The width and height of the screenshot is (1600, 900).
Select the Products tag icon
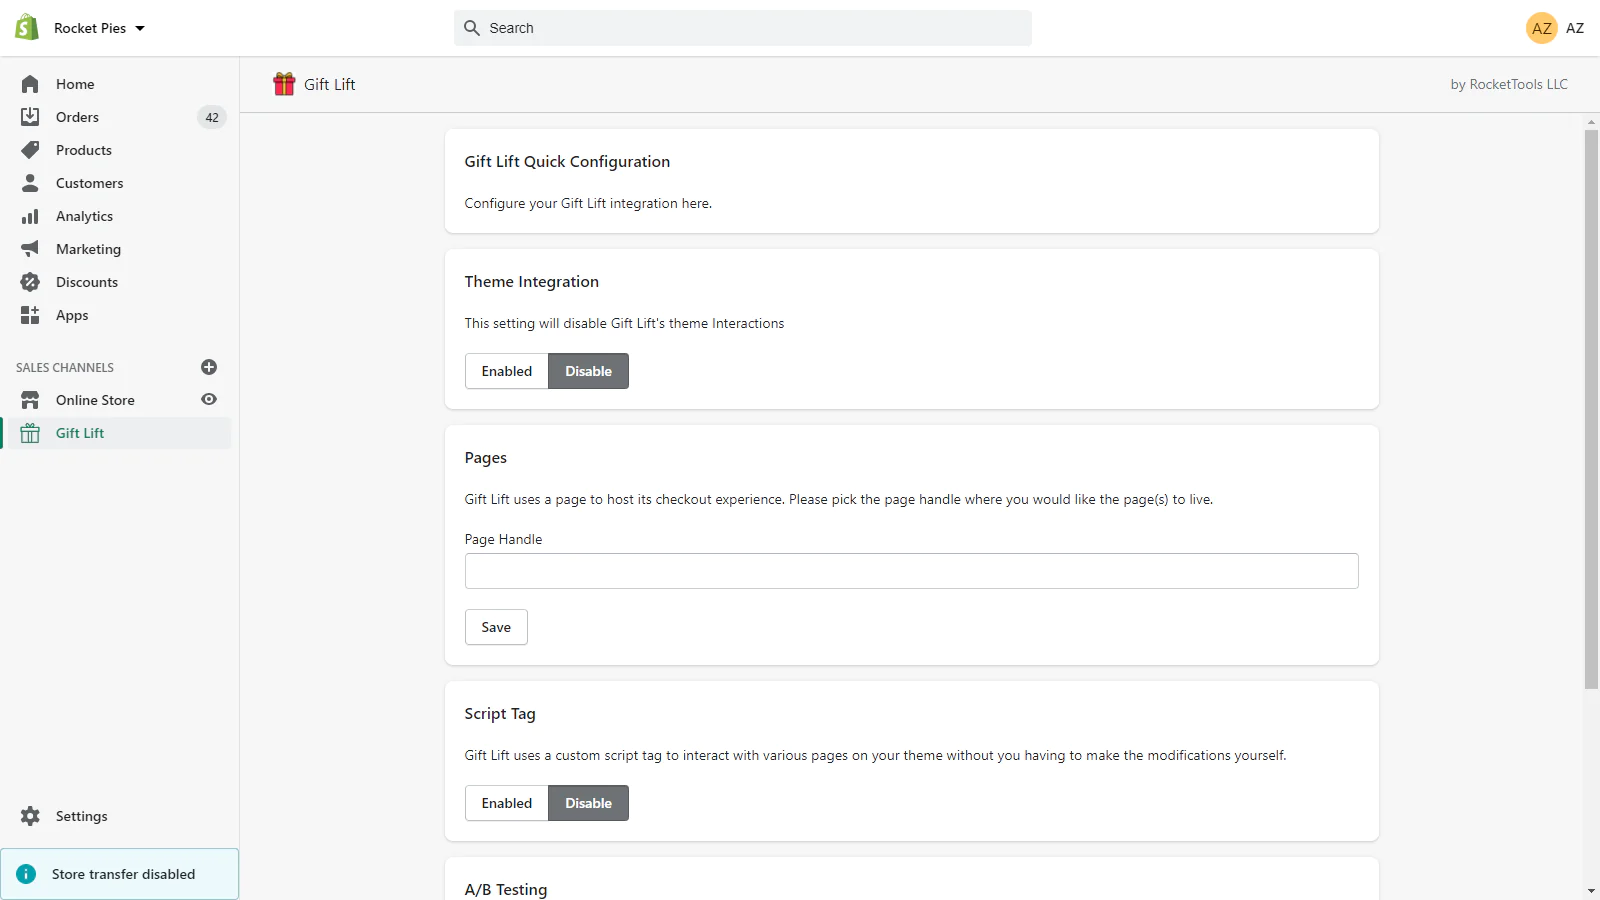pos(30,150)
